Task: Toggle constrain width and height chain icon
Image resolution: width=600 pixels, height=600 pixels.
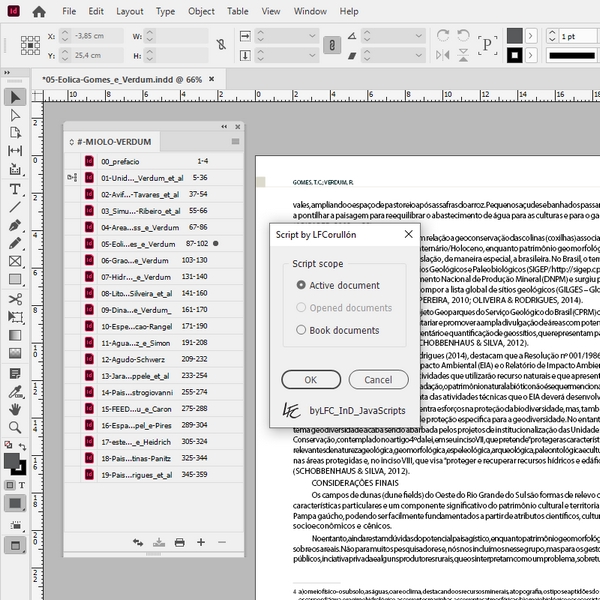Action: point(222,45)
